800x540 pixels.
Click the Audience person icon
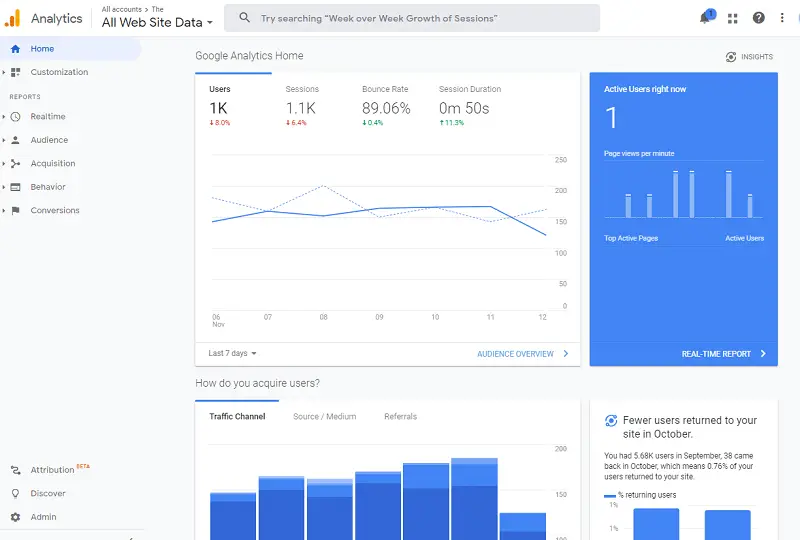tap(15, 140)
